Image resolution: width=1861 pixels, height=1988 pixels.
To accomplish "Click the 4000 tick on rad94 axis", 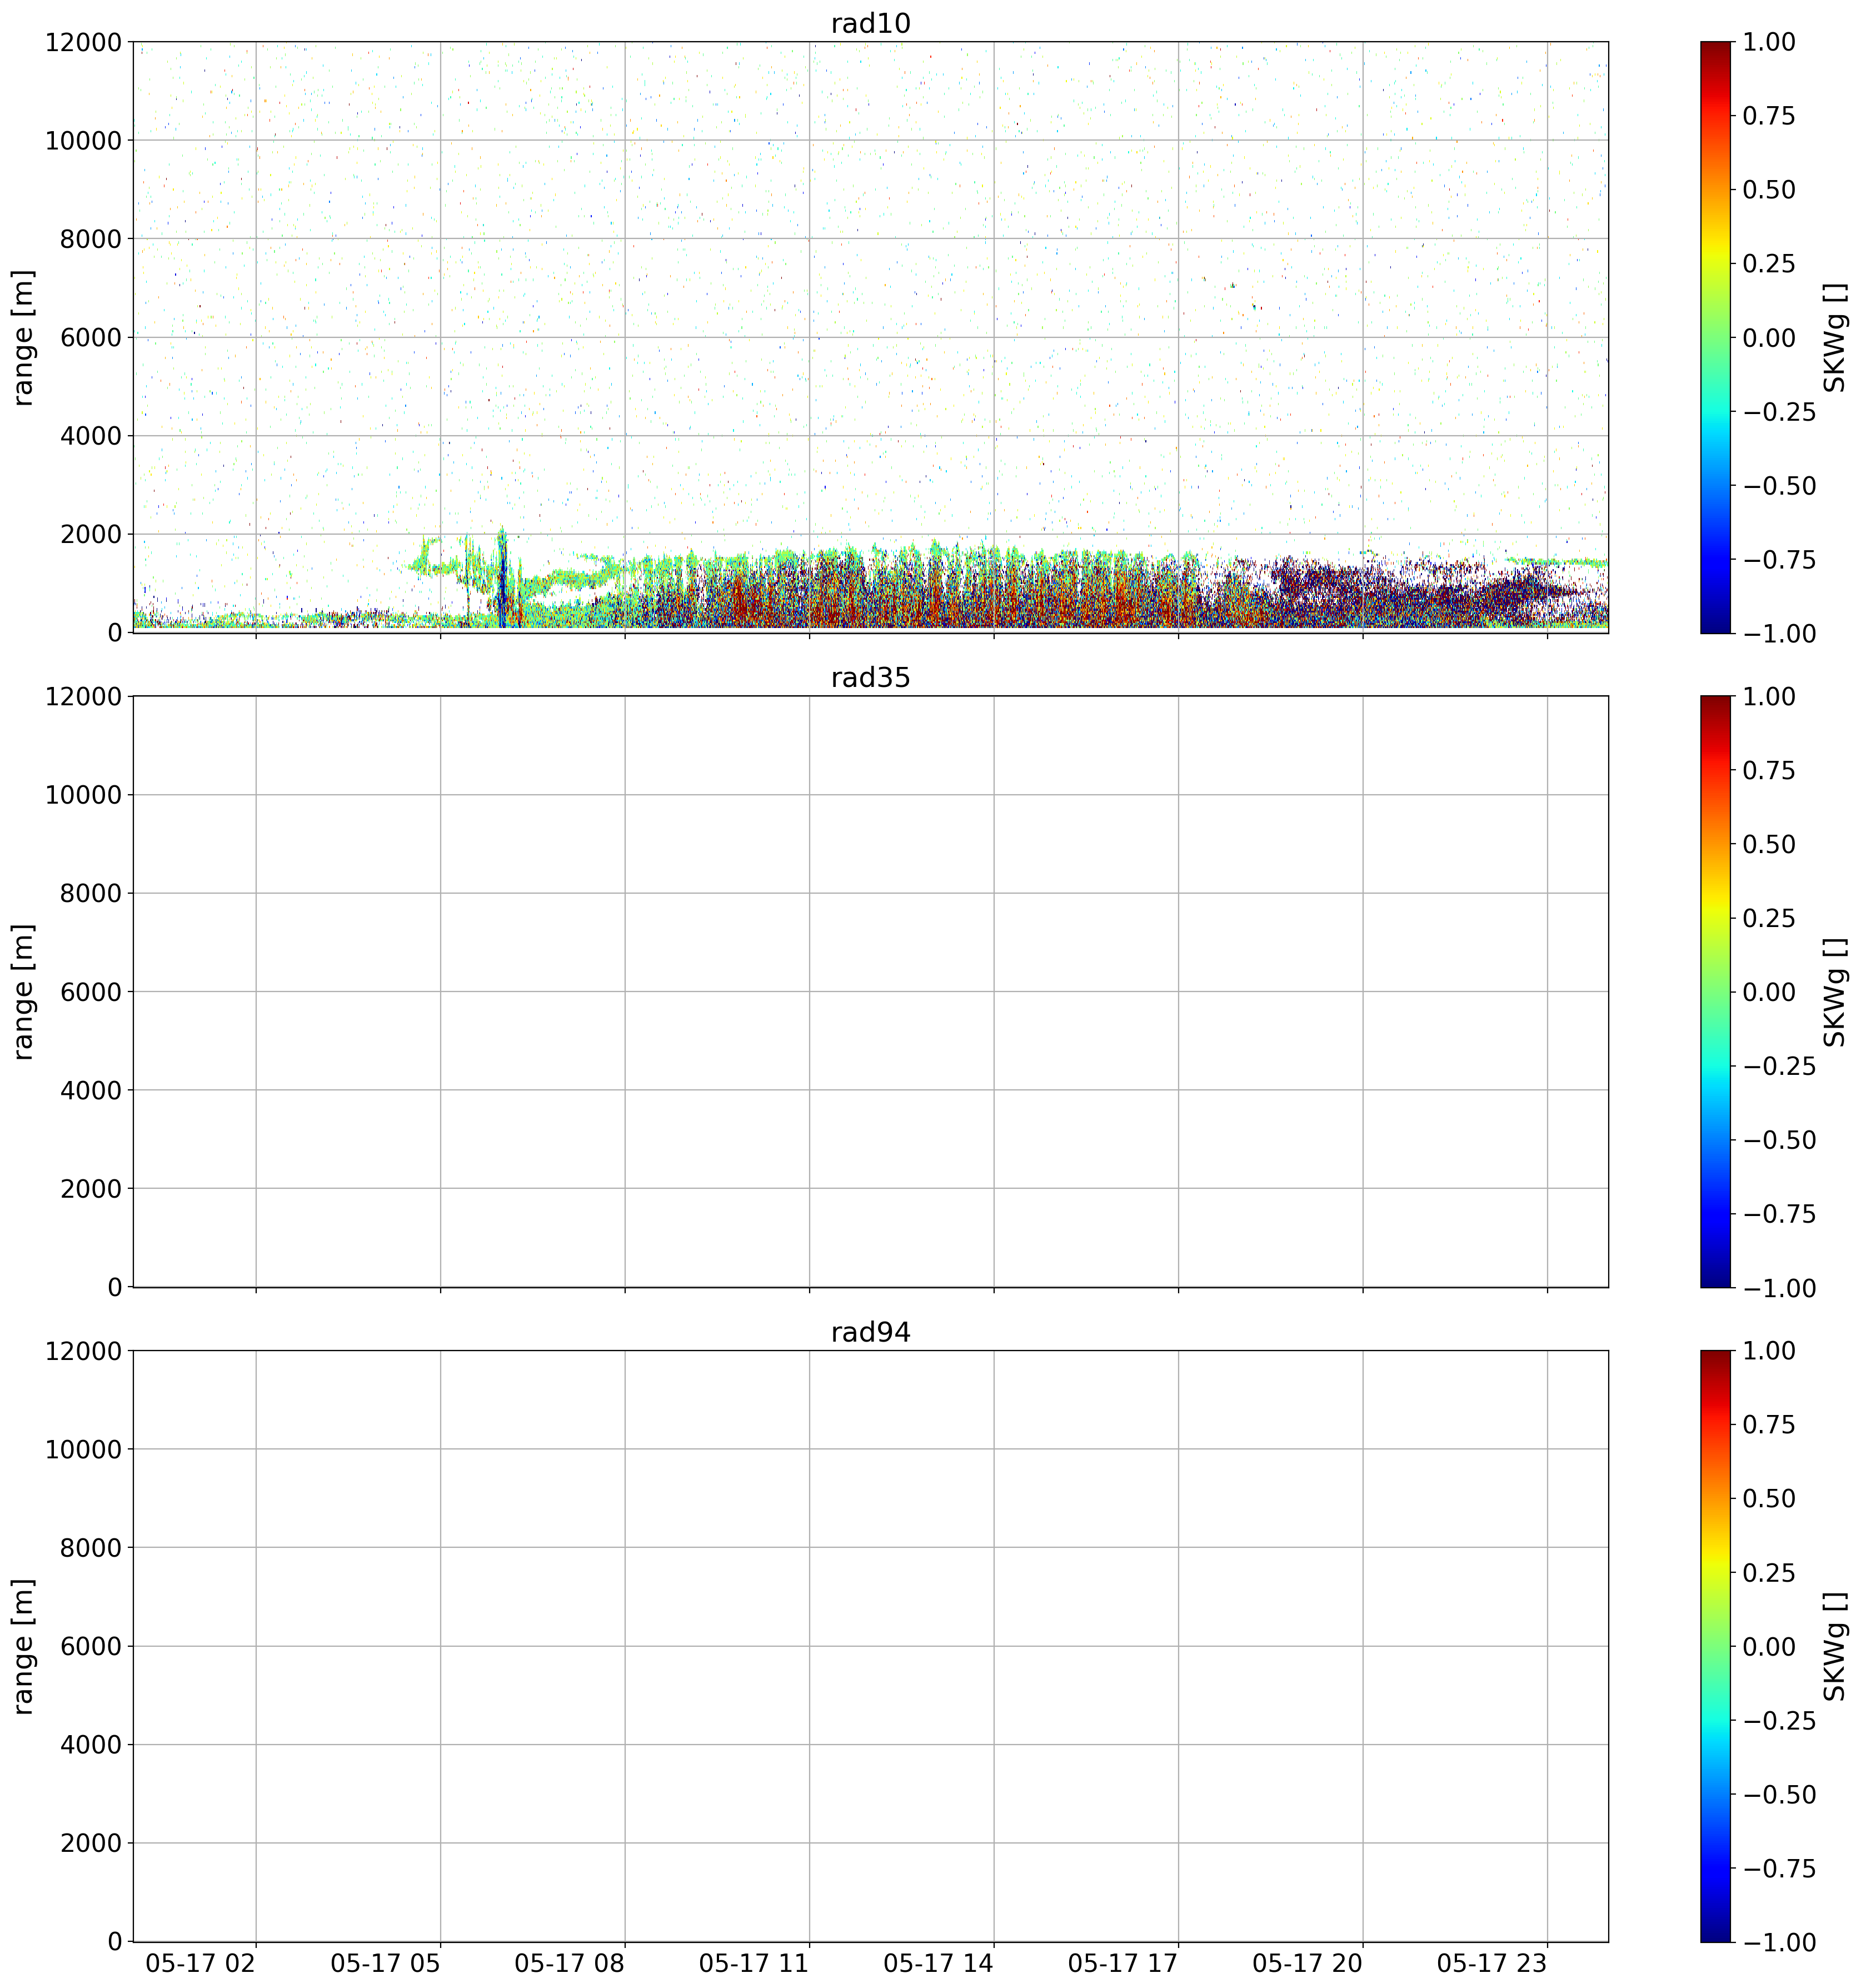I will coord(90,1746).
